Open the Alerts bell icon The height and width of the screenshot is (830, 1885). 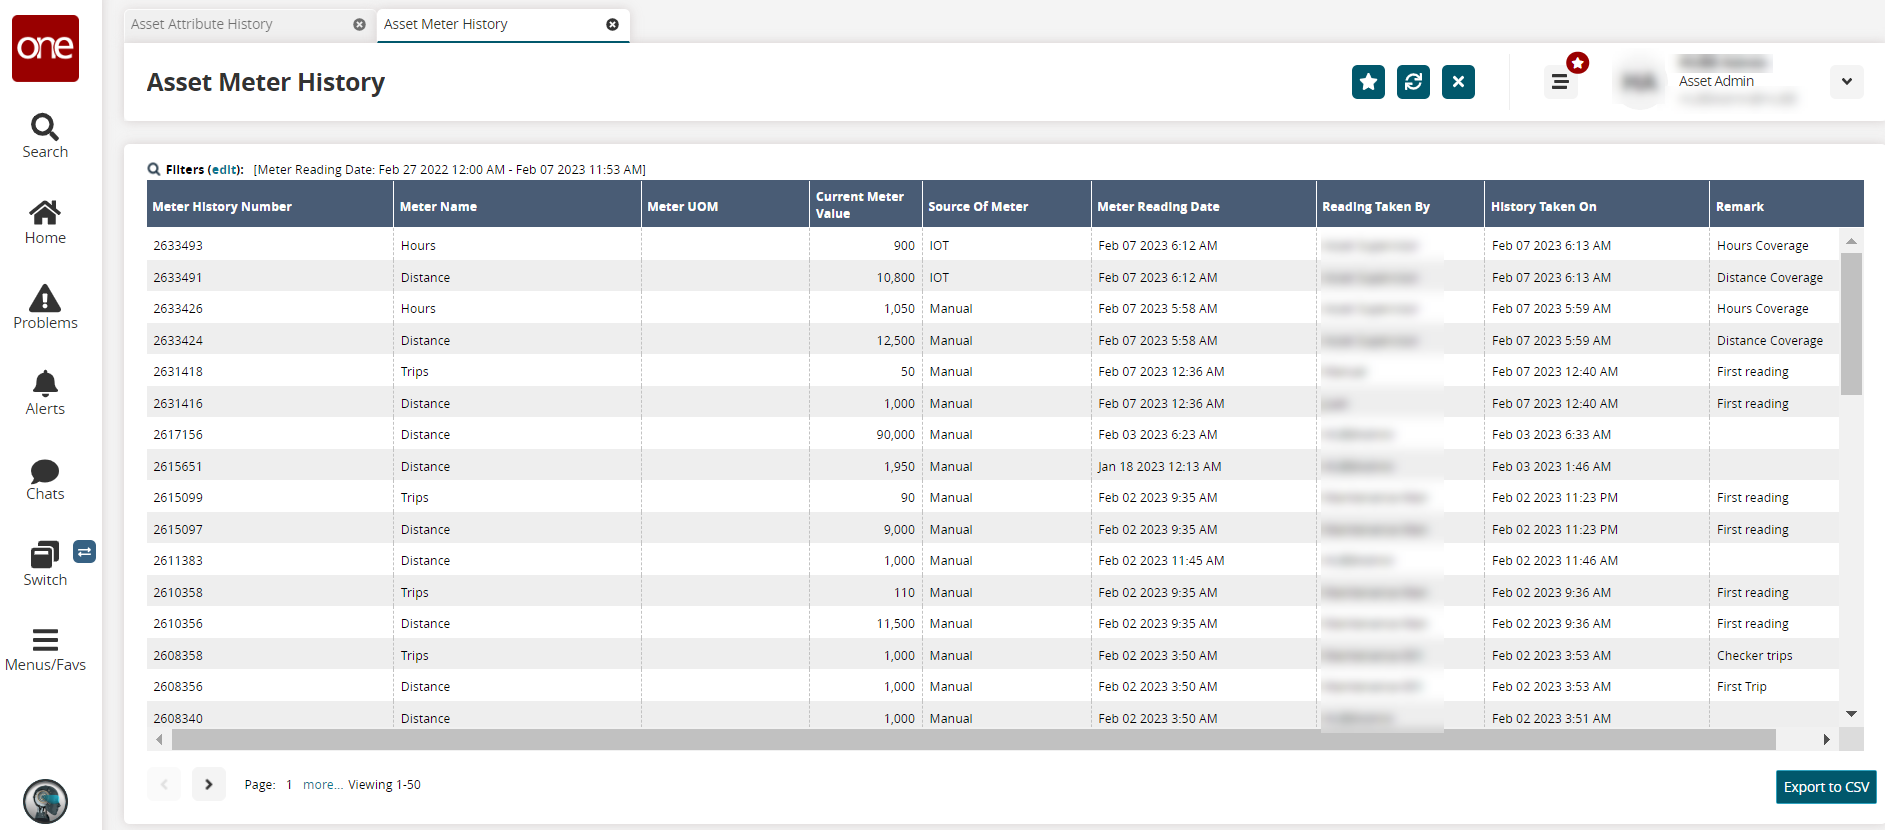(45, 383)
